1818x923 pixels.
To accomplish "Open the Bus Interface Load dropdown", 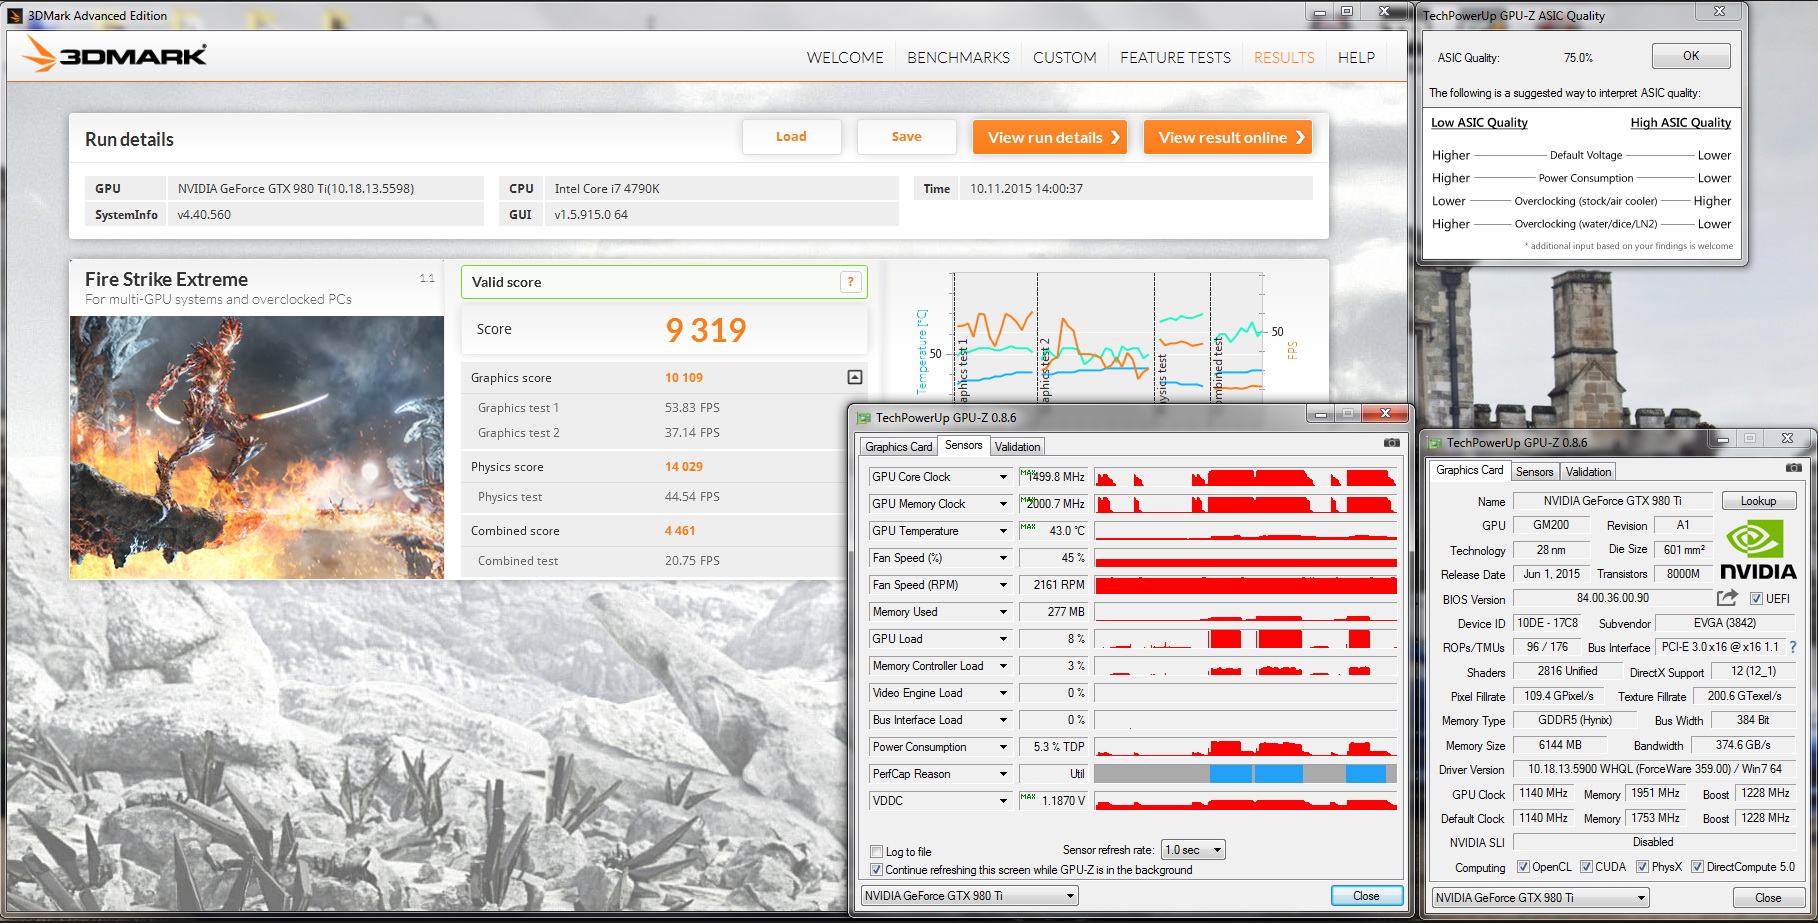I will [1003, 720].
